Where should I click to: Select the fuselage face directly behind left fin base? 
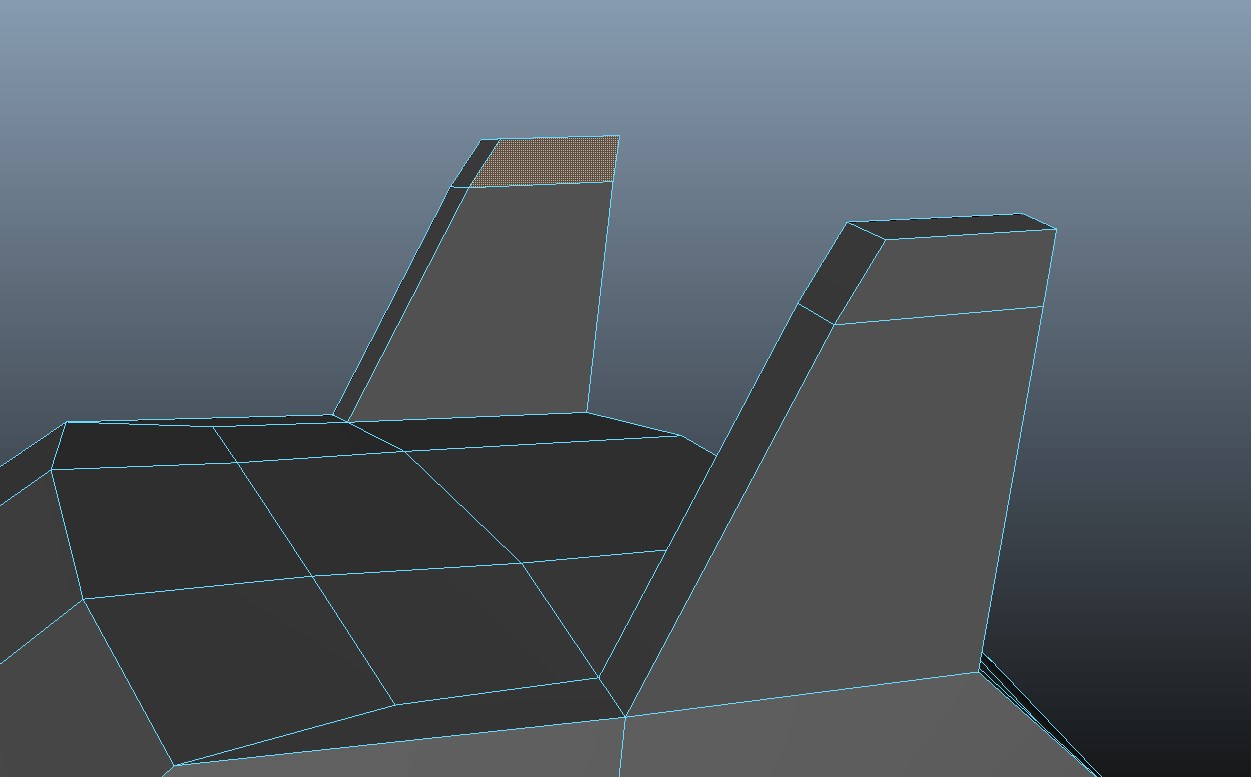point(520,432)
